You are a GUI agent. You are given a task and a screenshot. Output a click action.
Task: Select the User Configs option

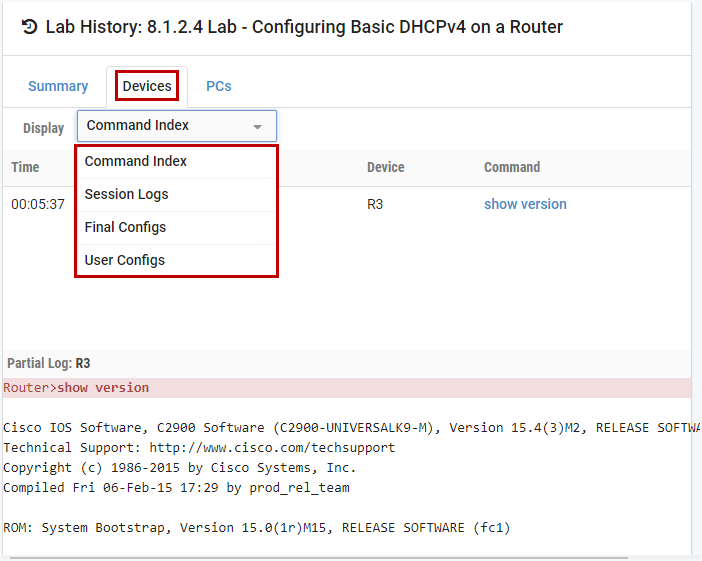[125, 260]
